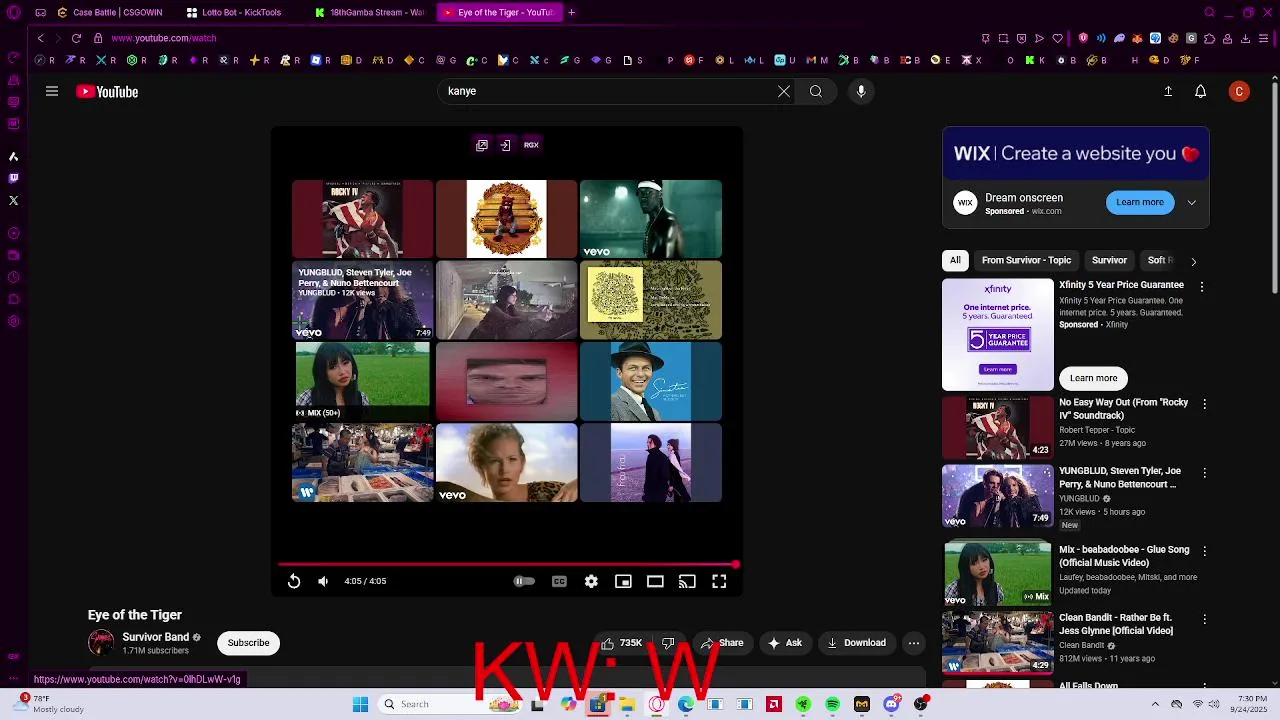Replay the video with the replay button

click(294, 581)
